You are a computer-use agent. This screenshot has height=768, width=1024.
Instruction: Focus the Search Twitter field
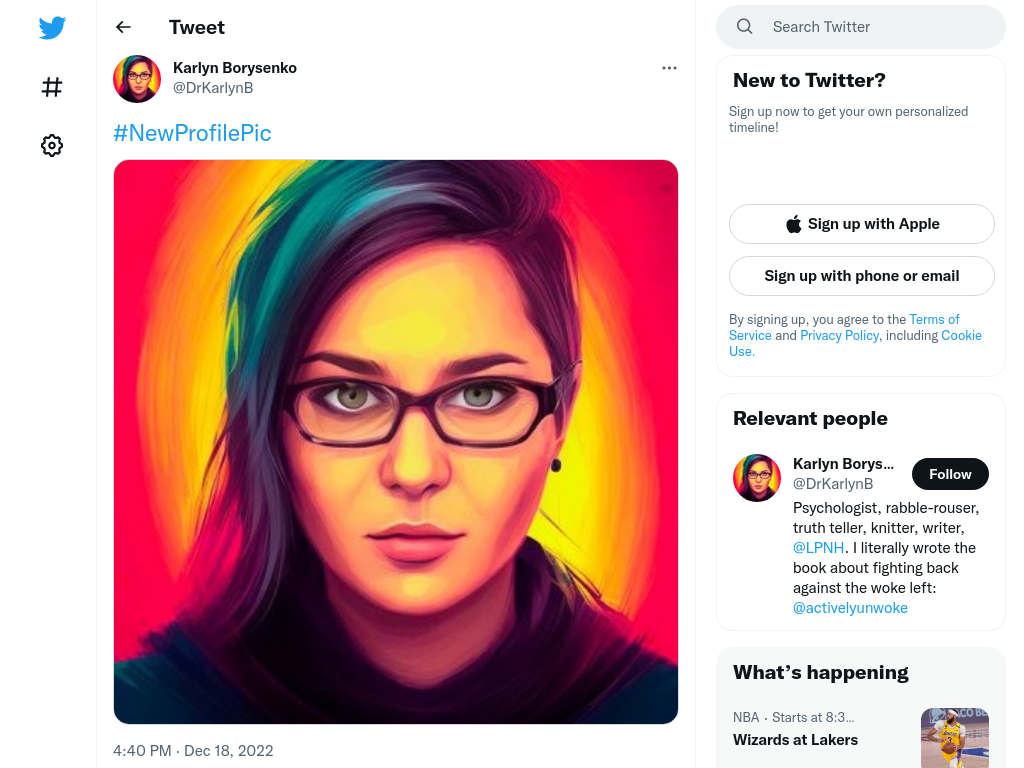click(861, 27)
